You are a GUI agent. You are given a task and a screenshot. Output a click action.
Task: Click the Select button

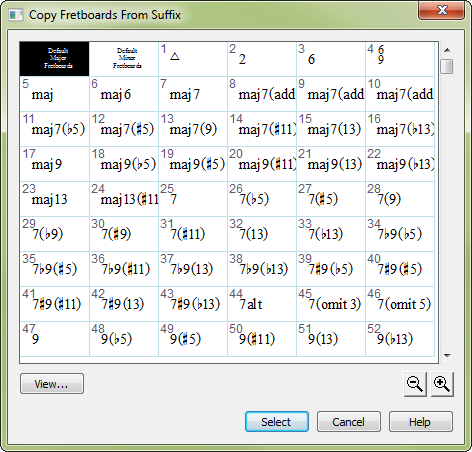[x=277, y=422]
